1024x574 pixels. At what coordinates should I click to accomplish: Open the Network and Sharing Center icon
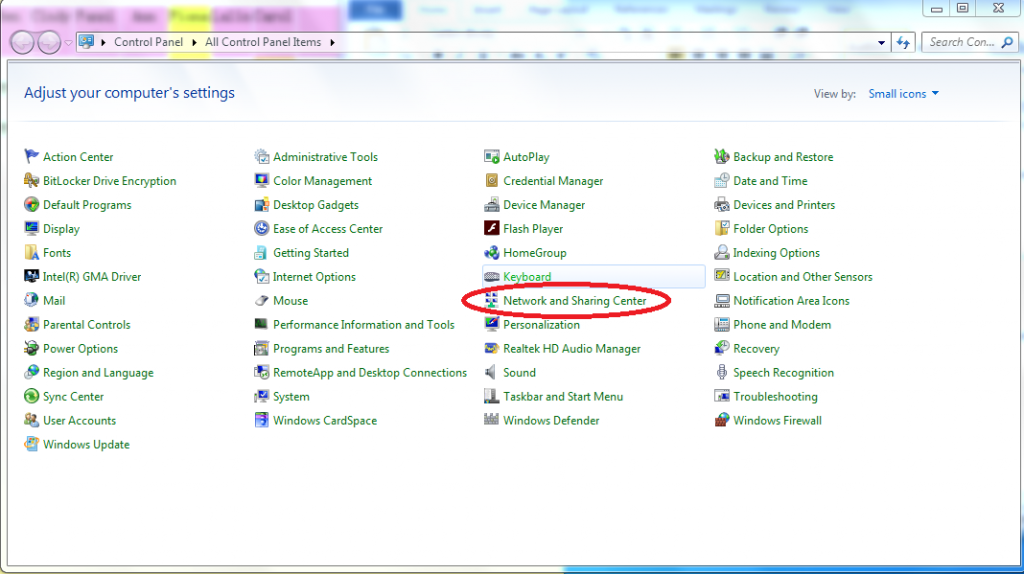click(491, 300)
